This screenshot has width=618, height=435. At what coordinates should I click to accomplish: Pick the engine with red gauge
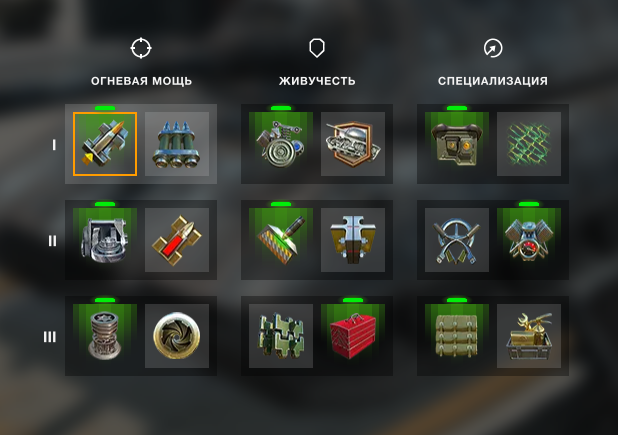(x=529, y=240)
